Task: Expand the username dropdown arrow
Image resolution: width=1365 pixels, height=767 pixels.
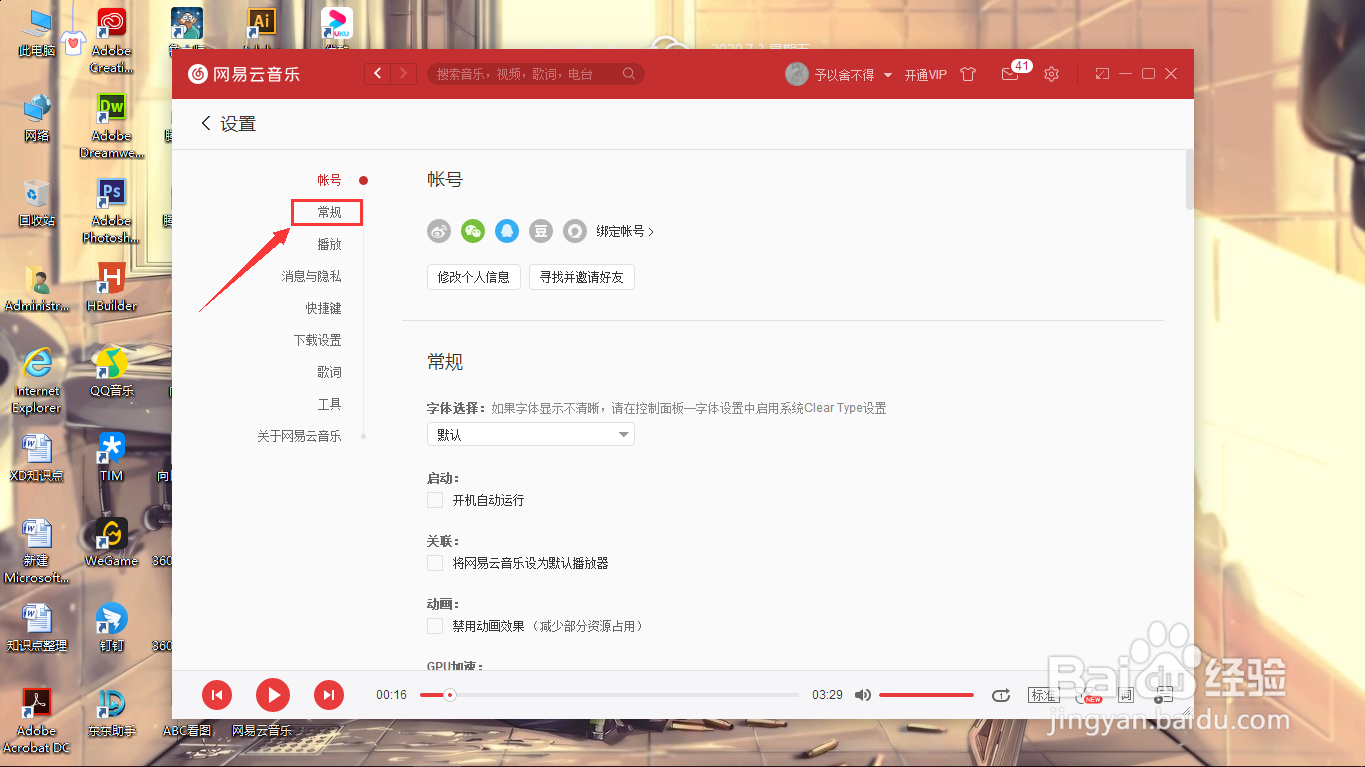Action: 887,75
